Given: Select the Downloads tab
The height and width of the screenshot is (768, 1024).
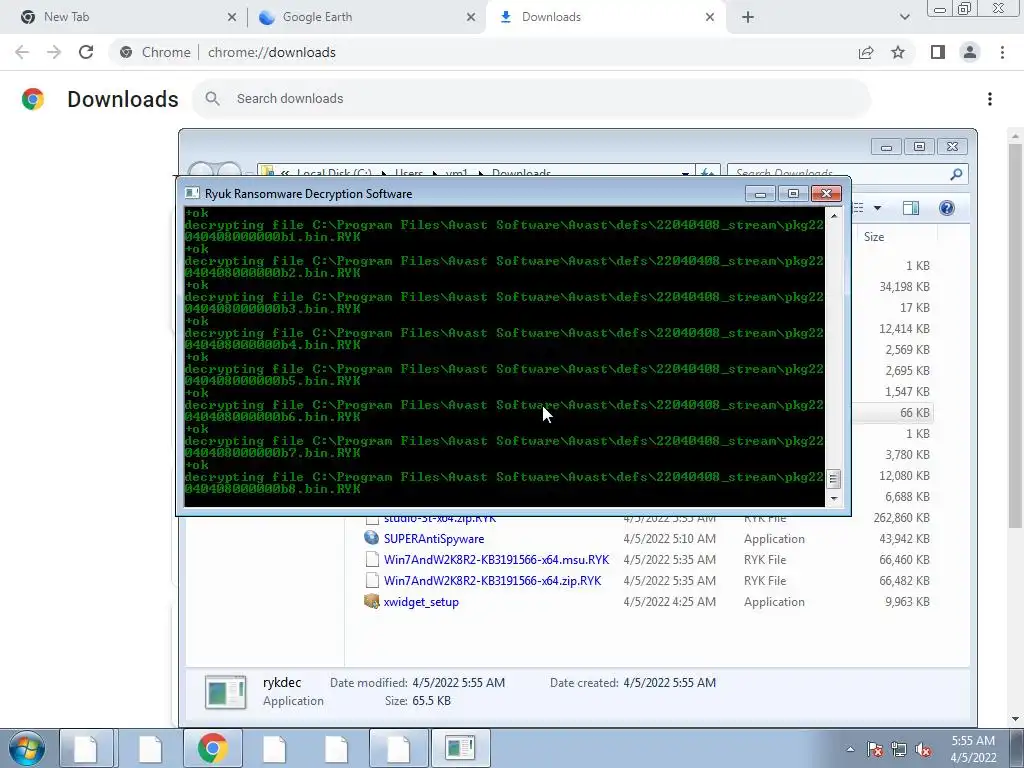Looking at the screenshot, I should pyautogui.click(x=604, y=17).
